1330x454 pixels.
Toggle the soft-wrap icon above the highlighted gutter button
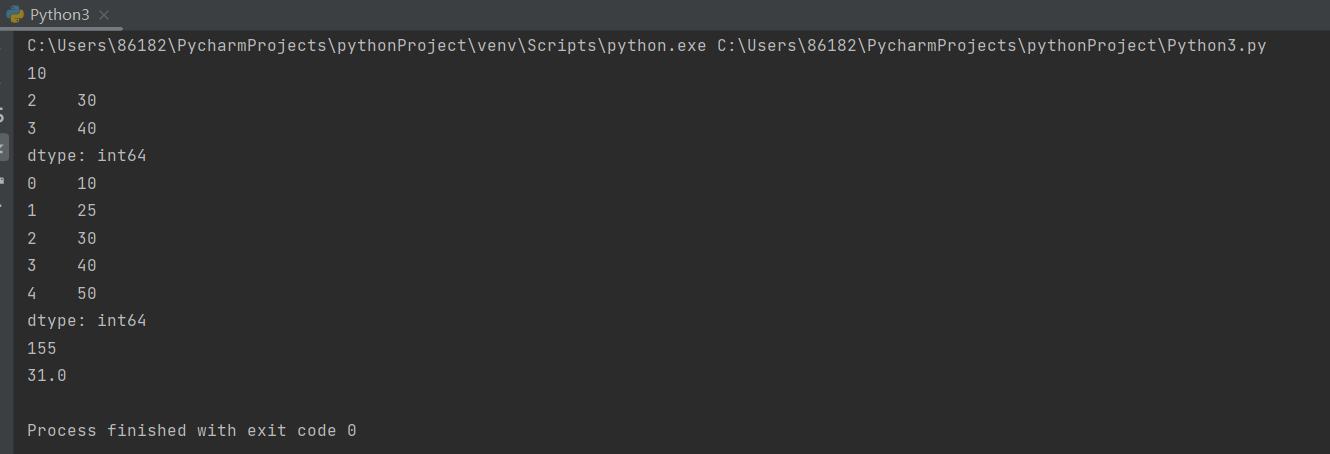click(4, 116)
